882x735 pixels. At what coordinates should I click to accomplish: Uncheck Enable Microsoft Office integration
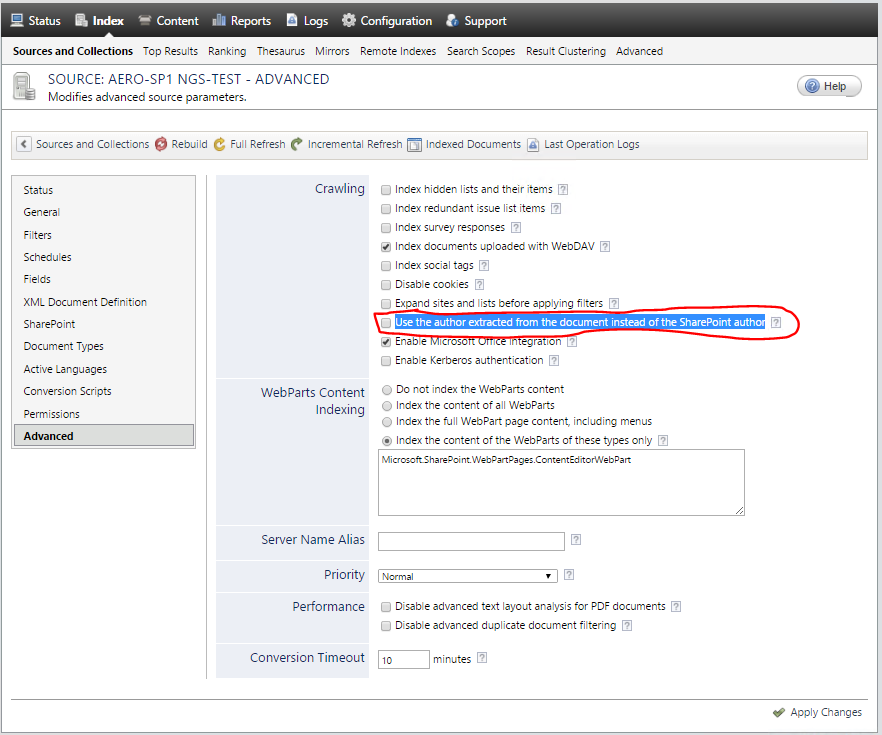click(x=386, y=341)
